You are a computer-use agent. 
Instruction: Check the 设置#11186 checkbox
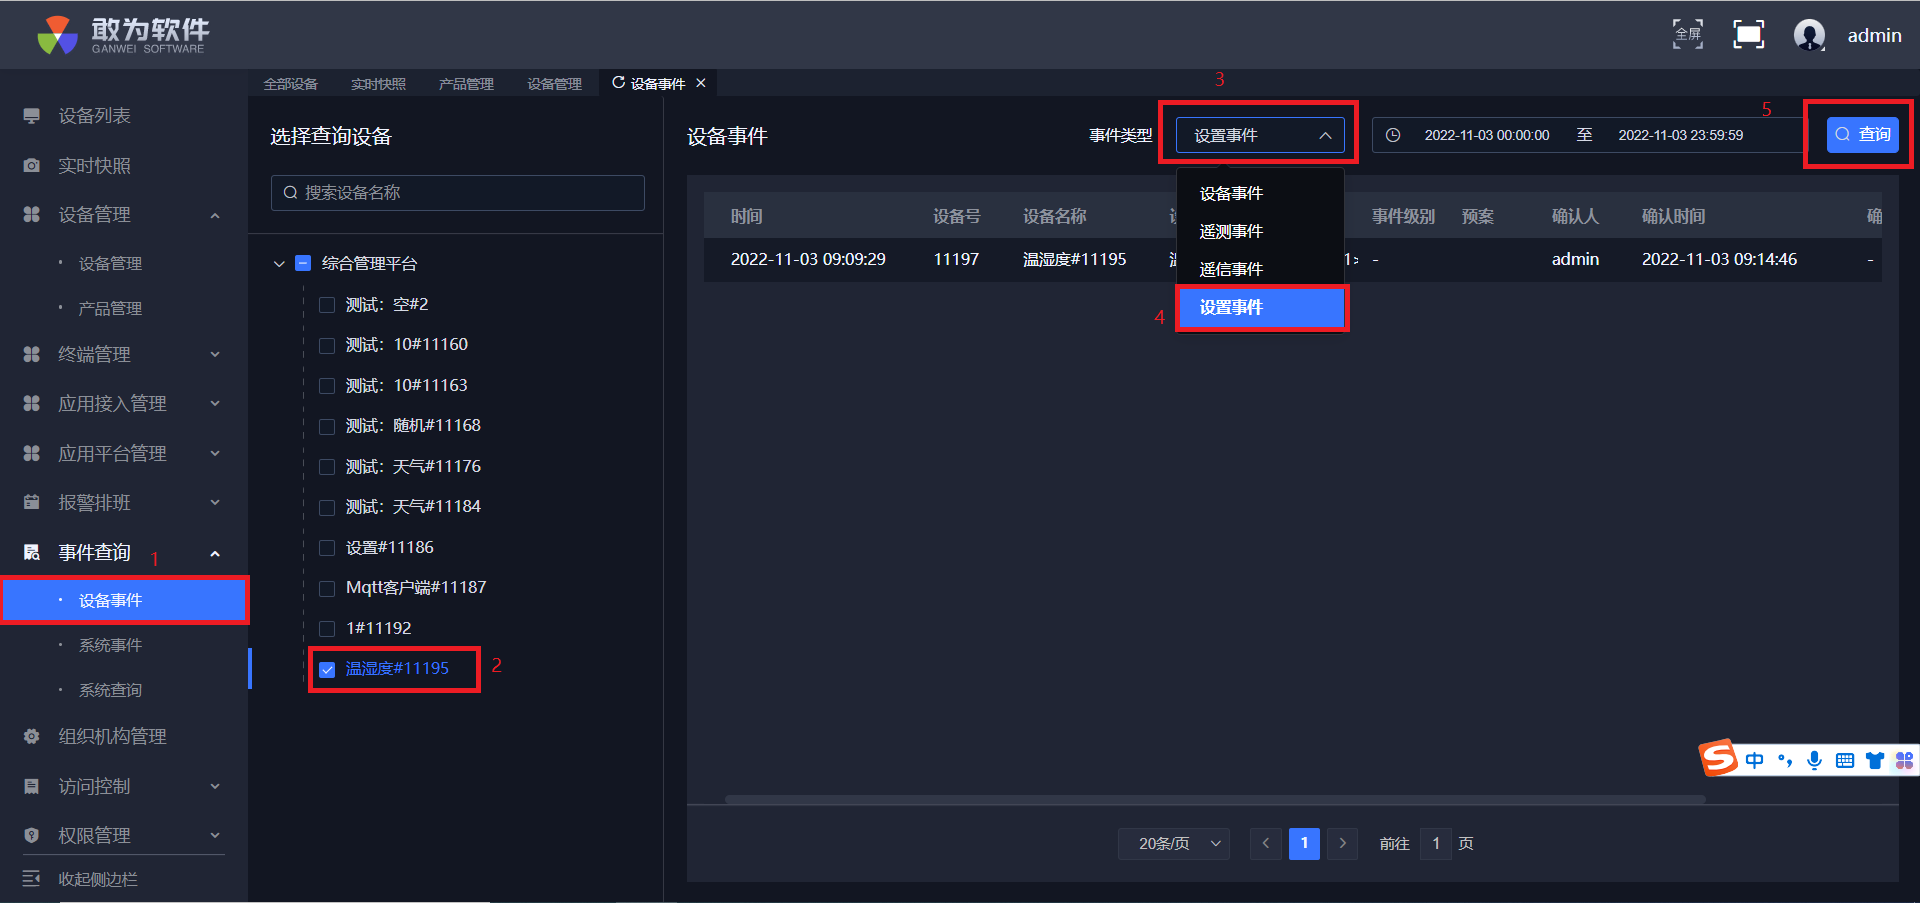click(x=327, y=548)
